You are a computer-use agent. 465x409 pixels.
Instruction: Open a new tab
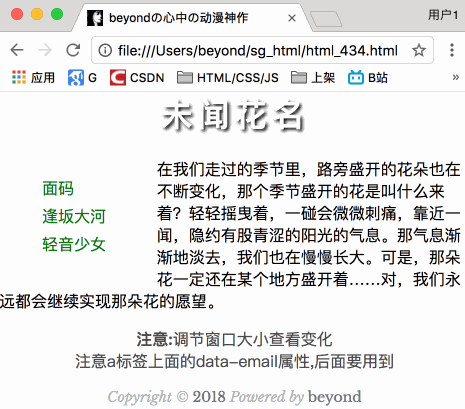tap(326, 19)
